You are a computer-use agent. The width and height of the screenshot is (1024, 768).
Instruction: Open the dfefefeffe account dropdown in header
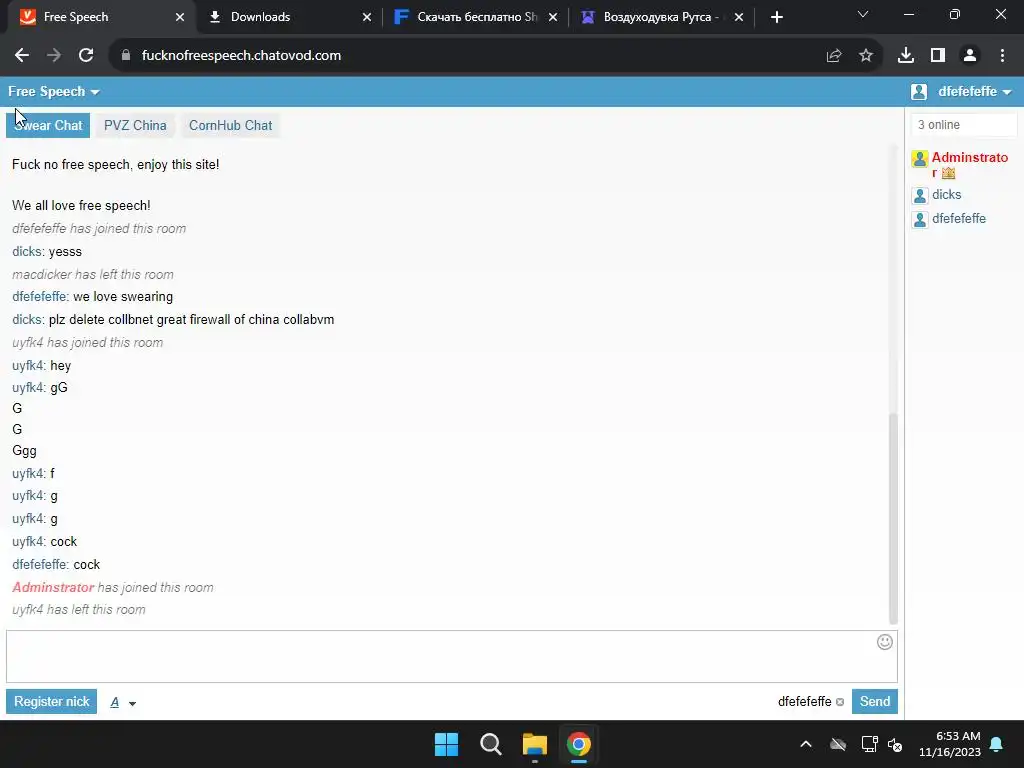click(974, 91)
